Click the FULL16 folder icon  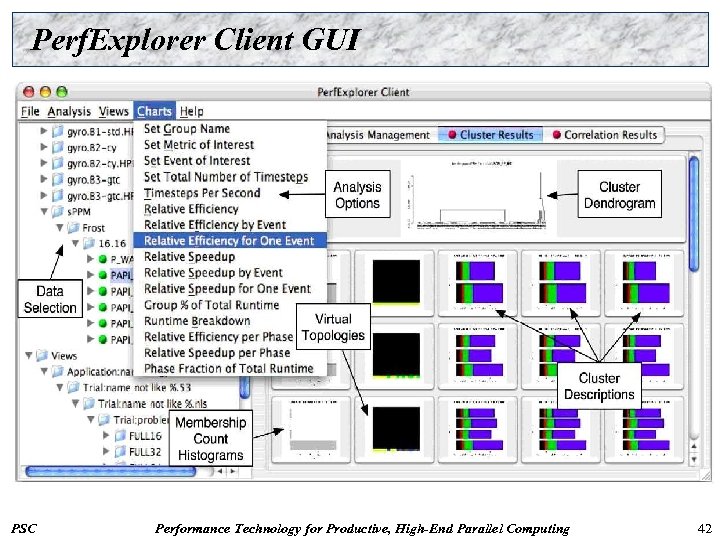point(120,435)
